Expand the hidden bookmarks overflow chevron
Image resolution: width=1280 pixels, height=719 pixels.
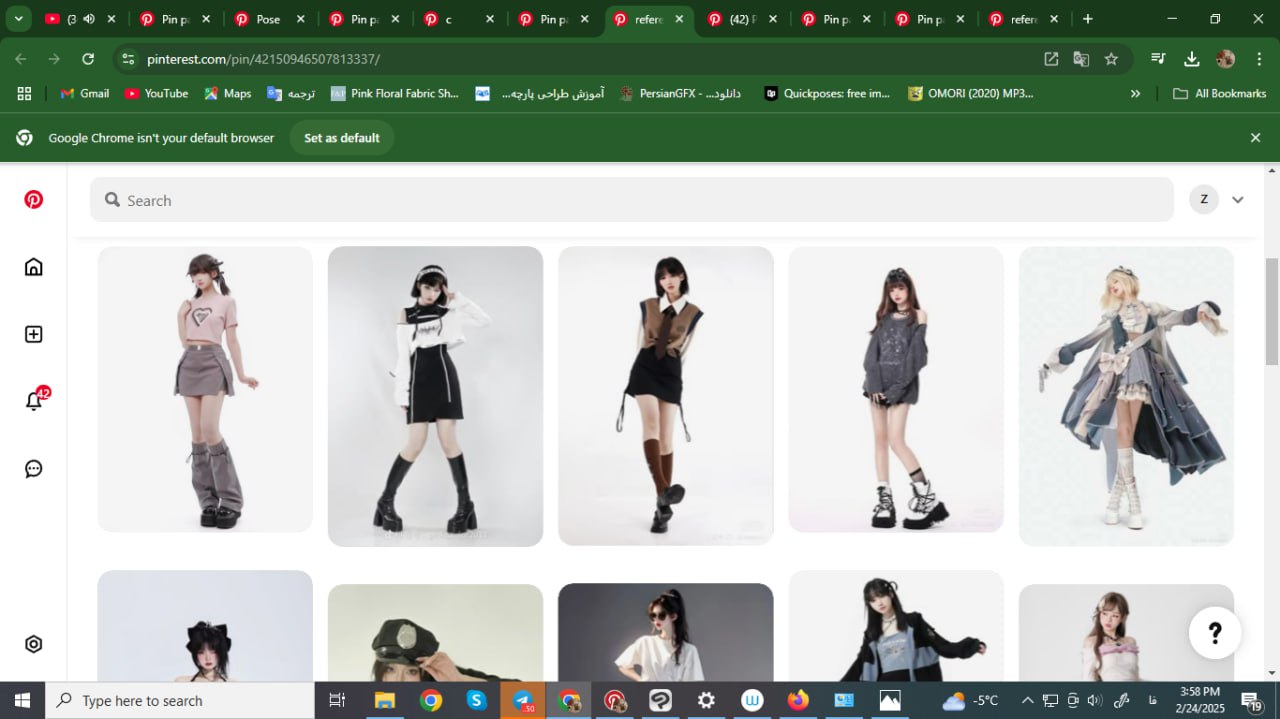coord(1135,93)
